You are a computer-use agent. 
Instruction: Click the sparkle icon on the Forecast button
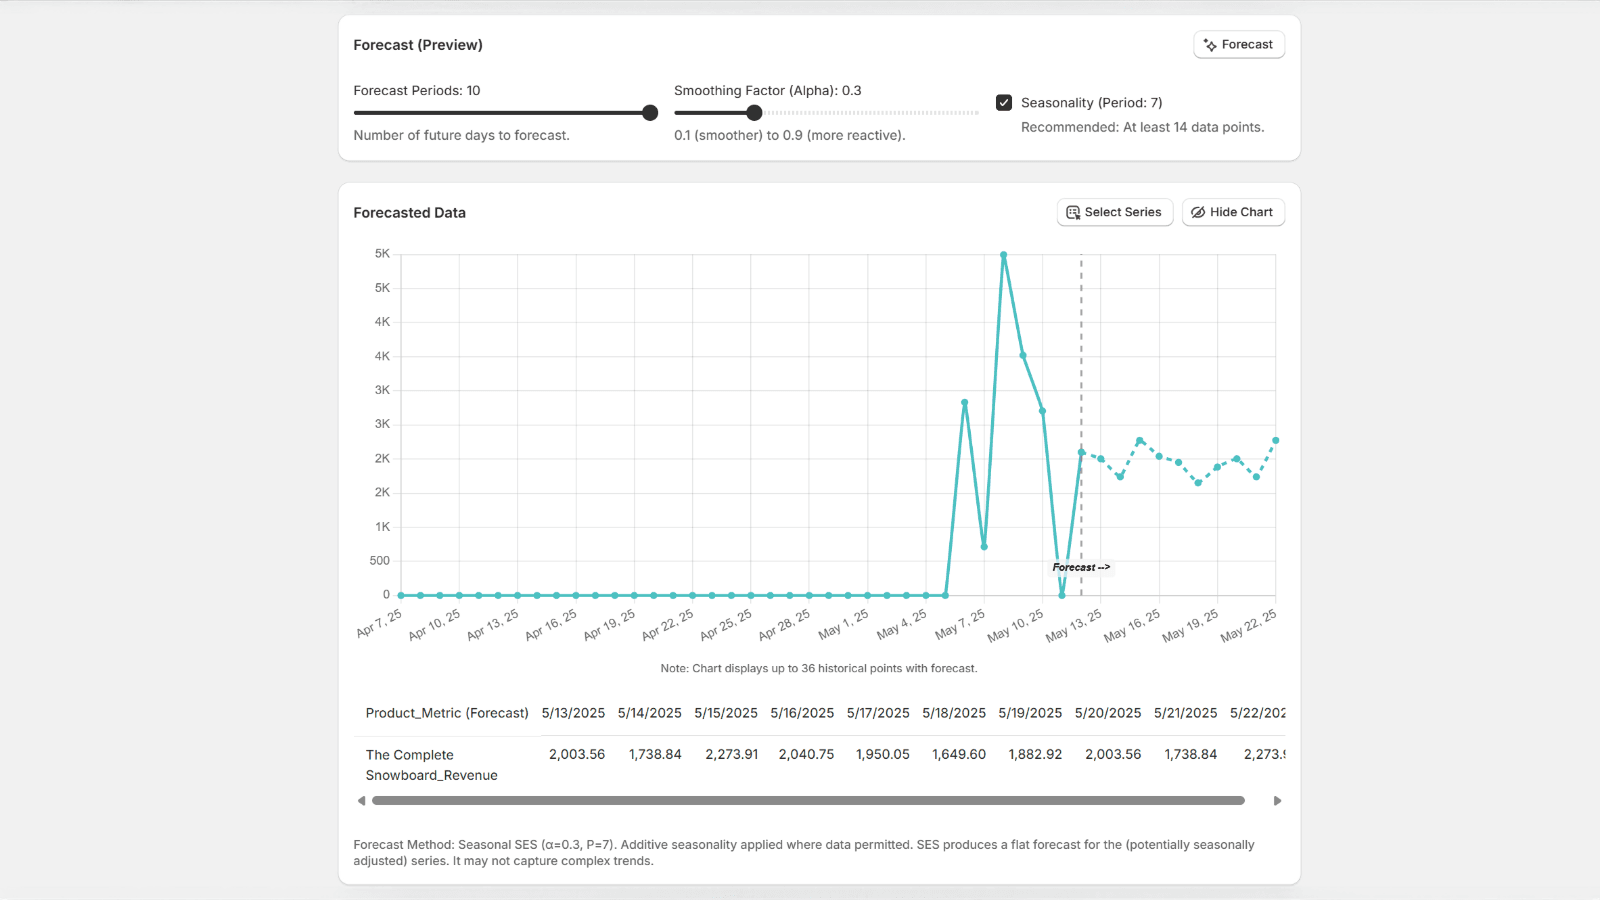[1210, 45]
